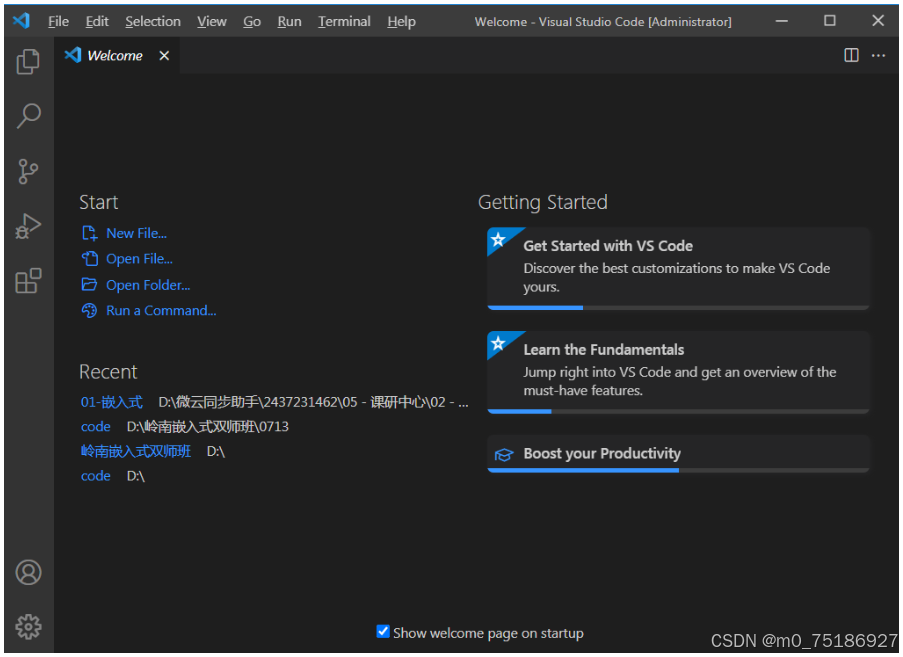This screenshot has height=657, width=903.
Task: Open the Selection menu
Action: click(x=153, y=21)
